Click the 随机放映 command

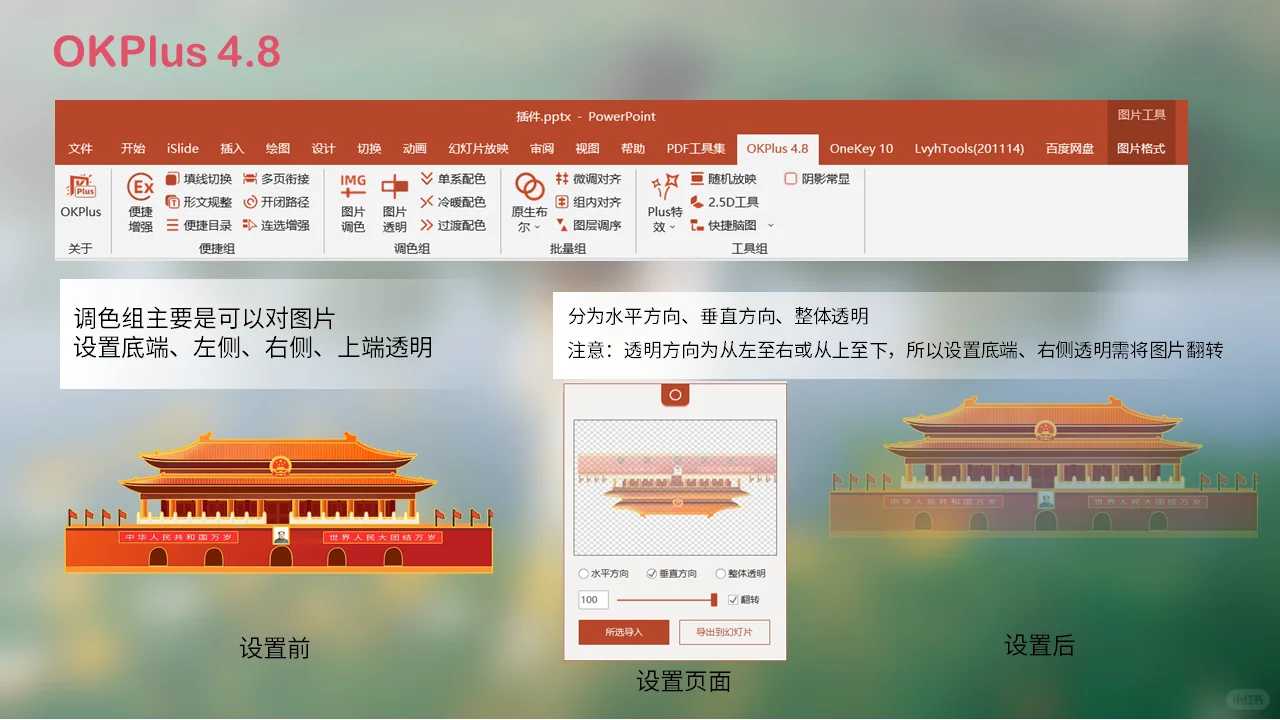pyautogui.click(x=723, y=179)
